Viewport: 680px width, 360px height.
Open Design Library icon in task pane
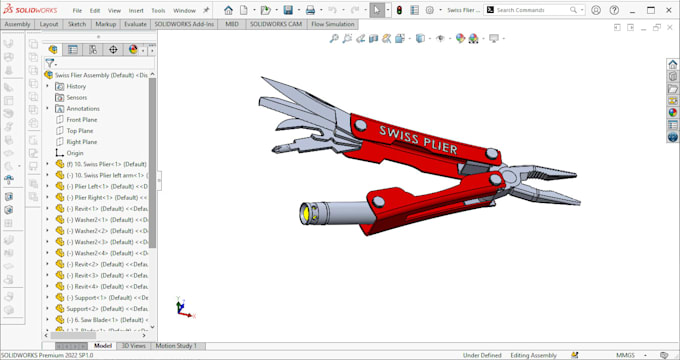coord(673,76)
